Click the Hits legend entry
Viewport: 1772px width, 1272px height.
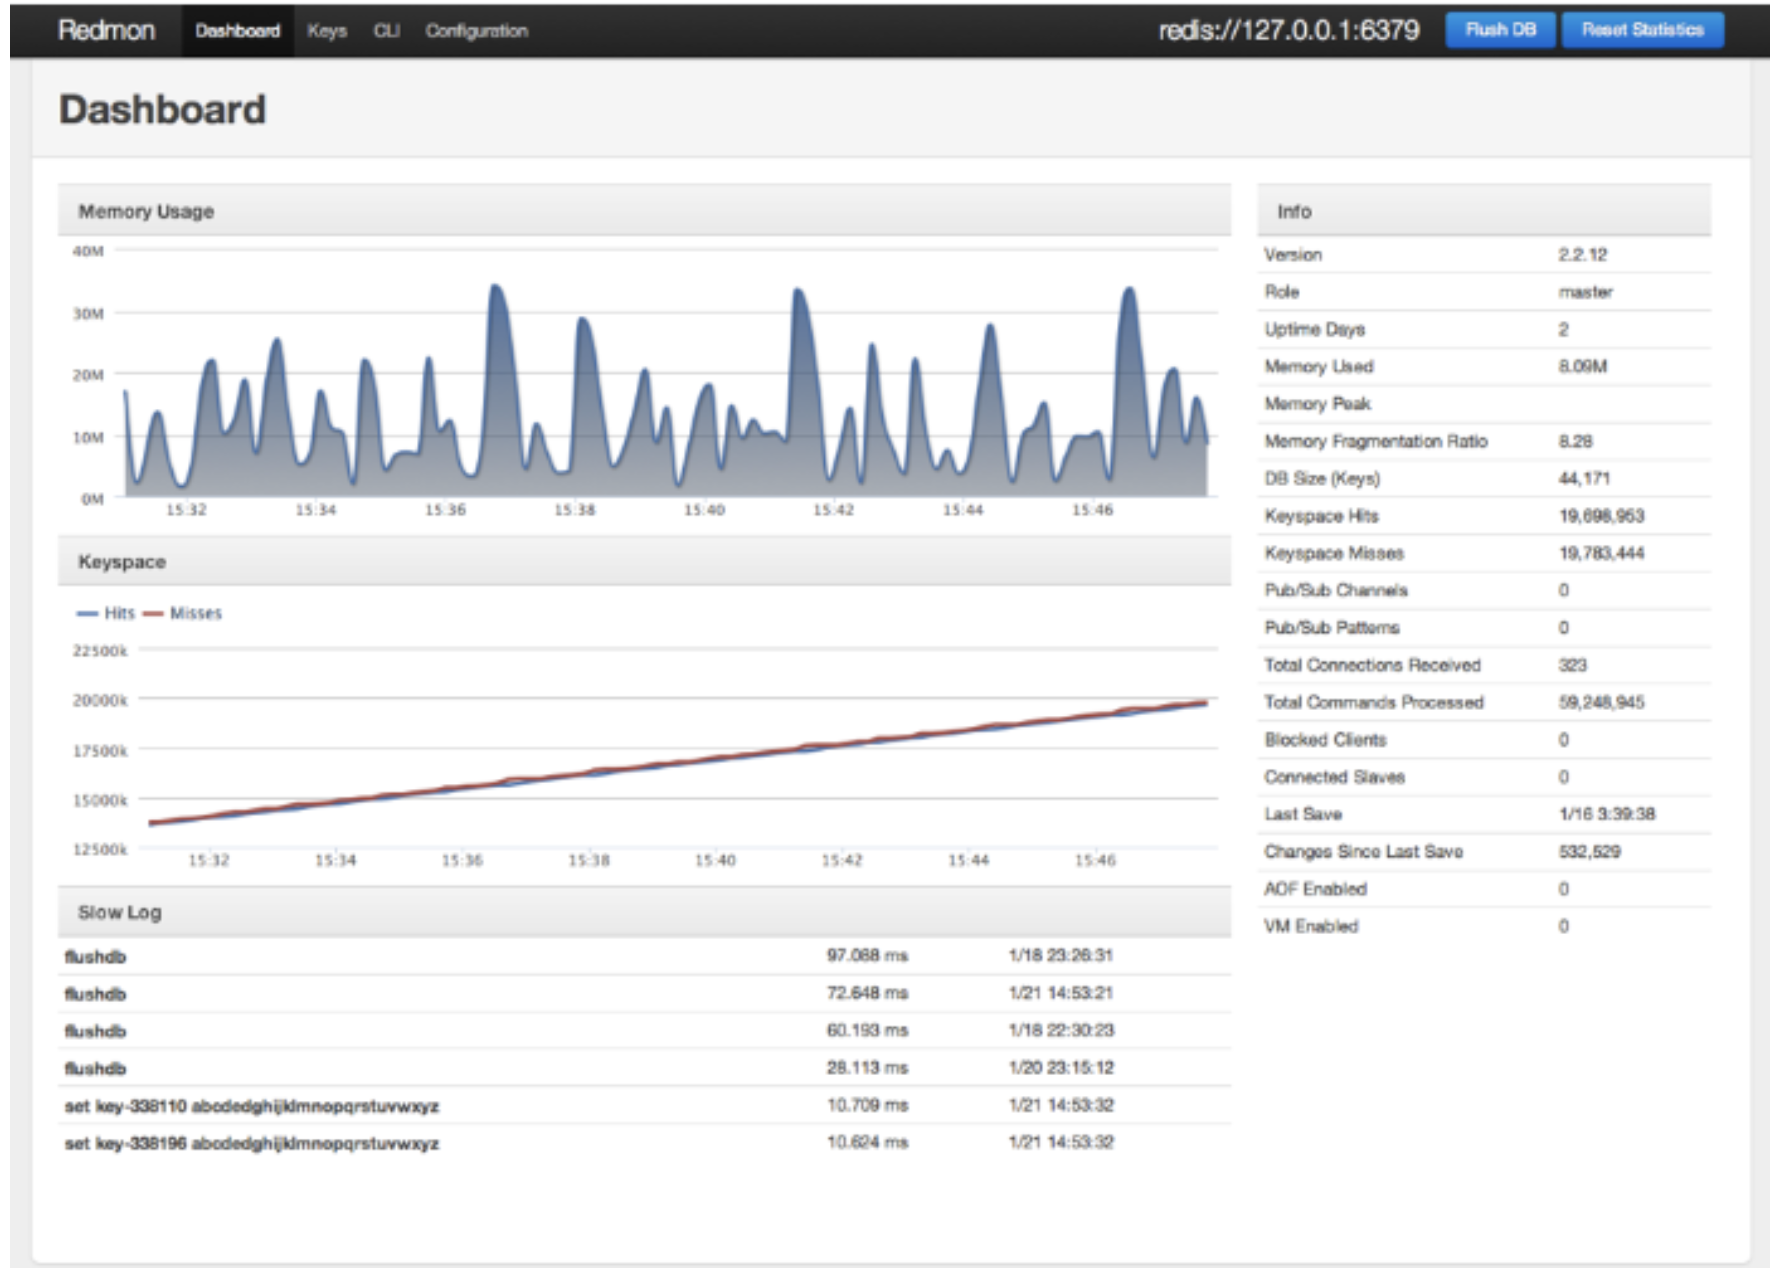[x=107, y=613]
